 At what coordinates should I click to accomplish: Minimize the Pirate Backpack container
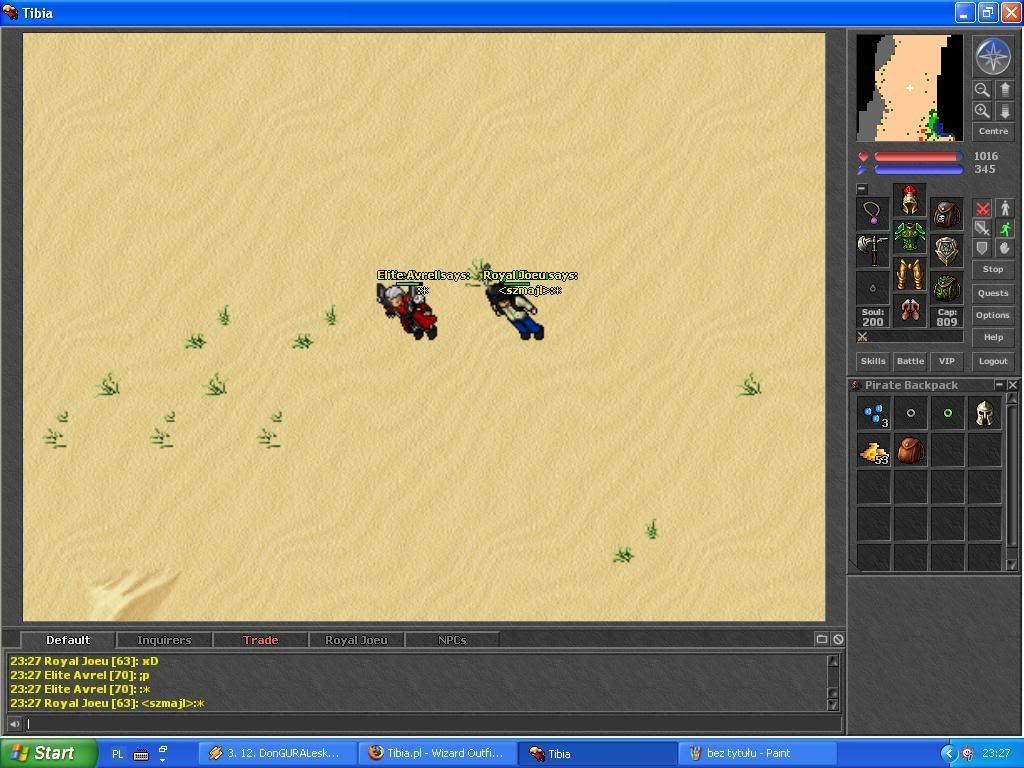(999, 385)
